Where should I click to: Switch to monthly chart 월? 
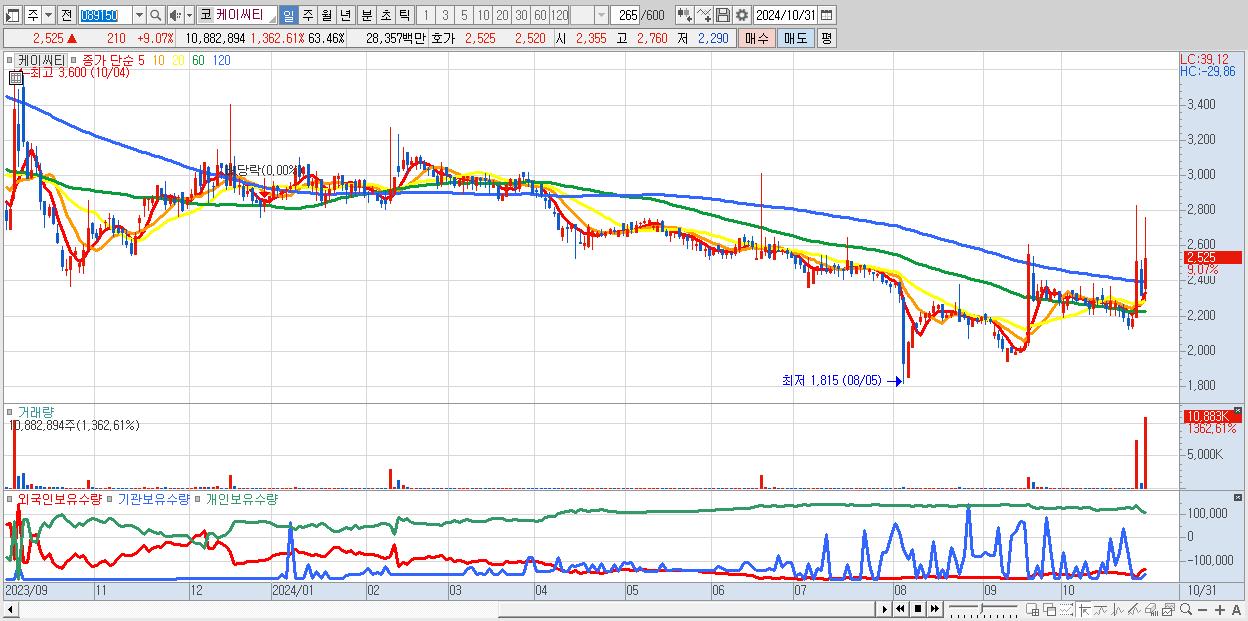(x=326, y=15)
